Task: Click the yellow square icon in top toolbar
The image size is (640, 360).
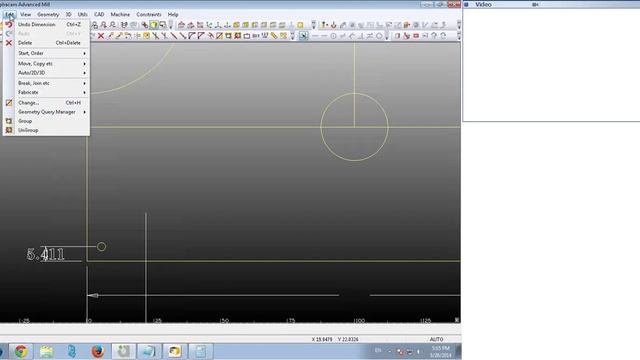Action: (x=300, y=25)
